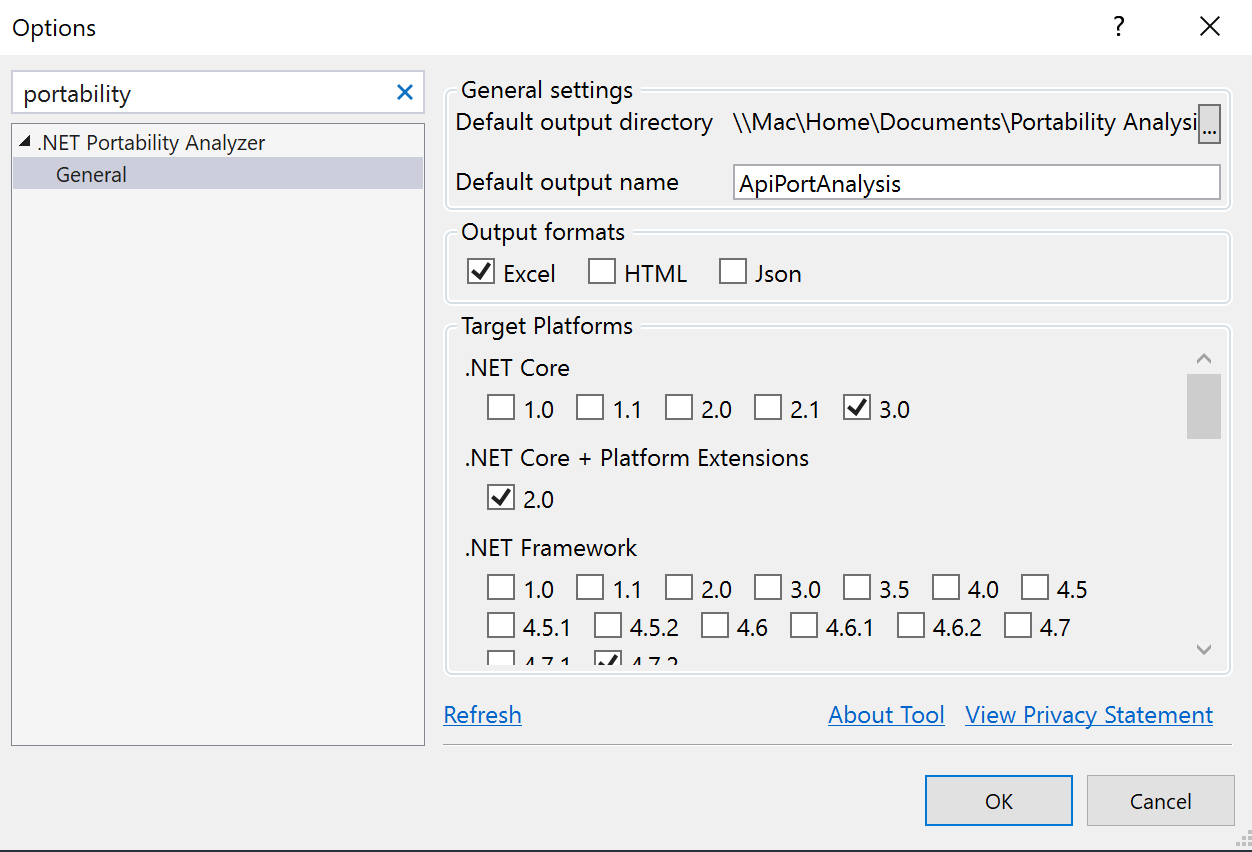Screen dimensions: 1252x852
Task: Clear the portability search text
Action: click(x=405, y=93)
